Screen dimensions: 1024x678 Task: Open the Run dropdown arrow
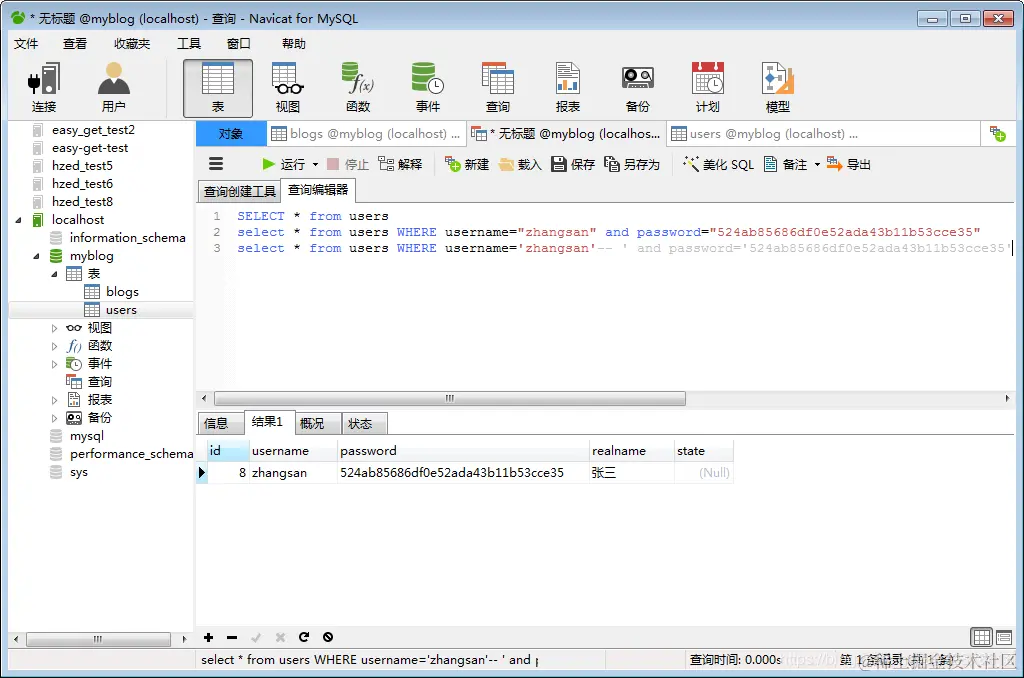click(315, 165)
